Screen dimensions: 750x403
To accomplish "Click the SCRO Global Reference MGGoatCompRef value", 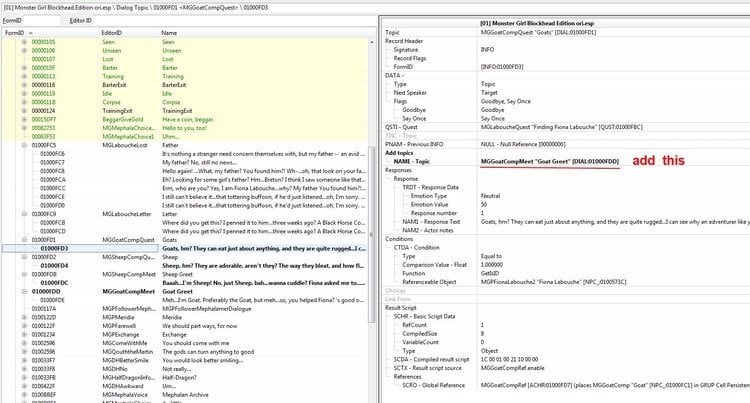I will pyautogui.click(x=615, y=385).
